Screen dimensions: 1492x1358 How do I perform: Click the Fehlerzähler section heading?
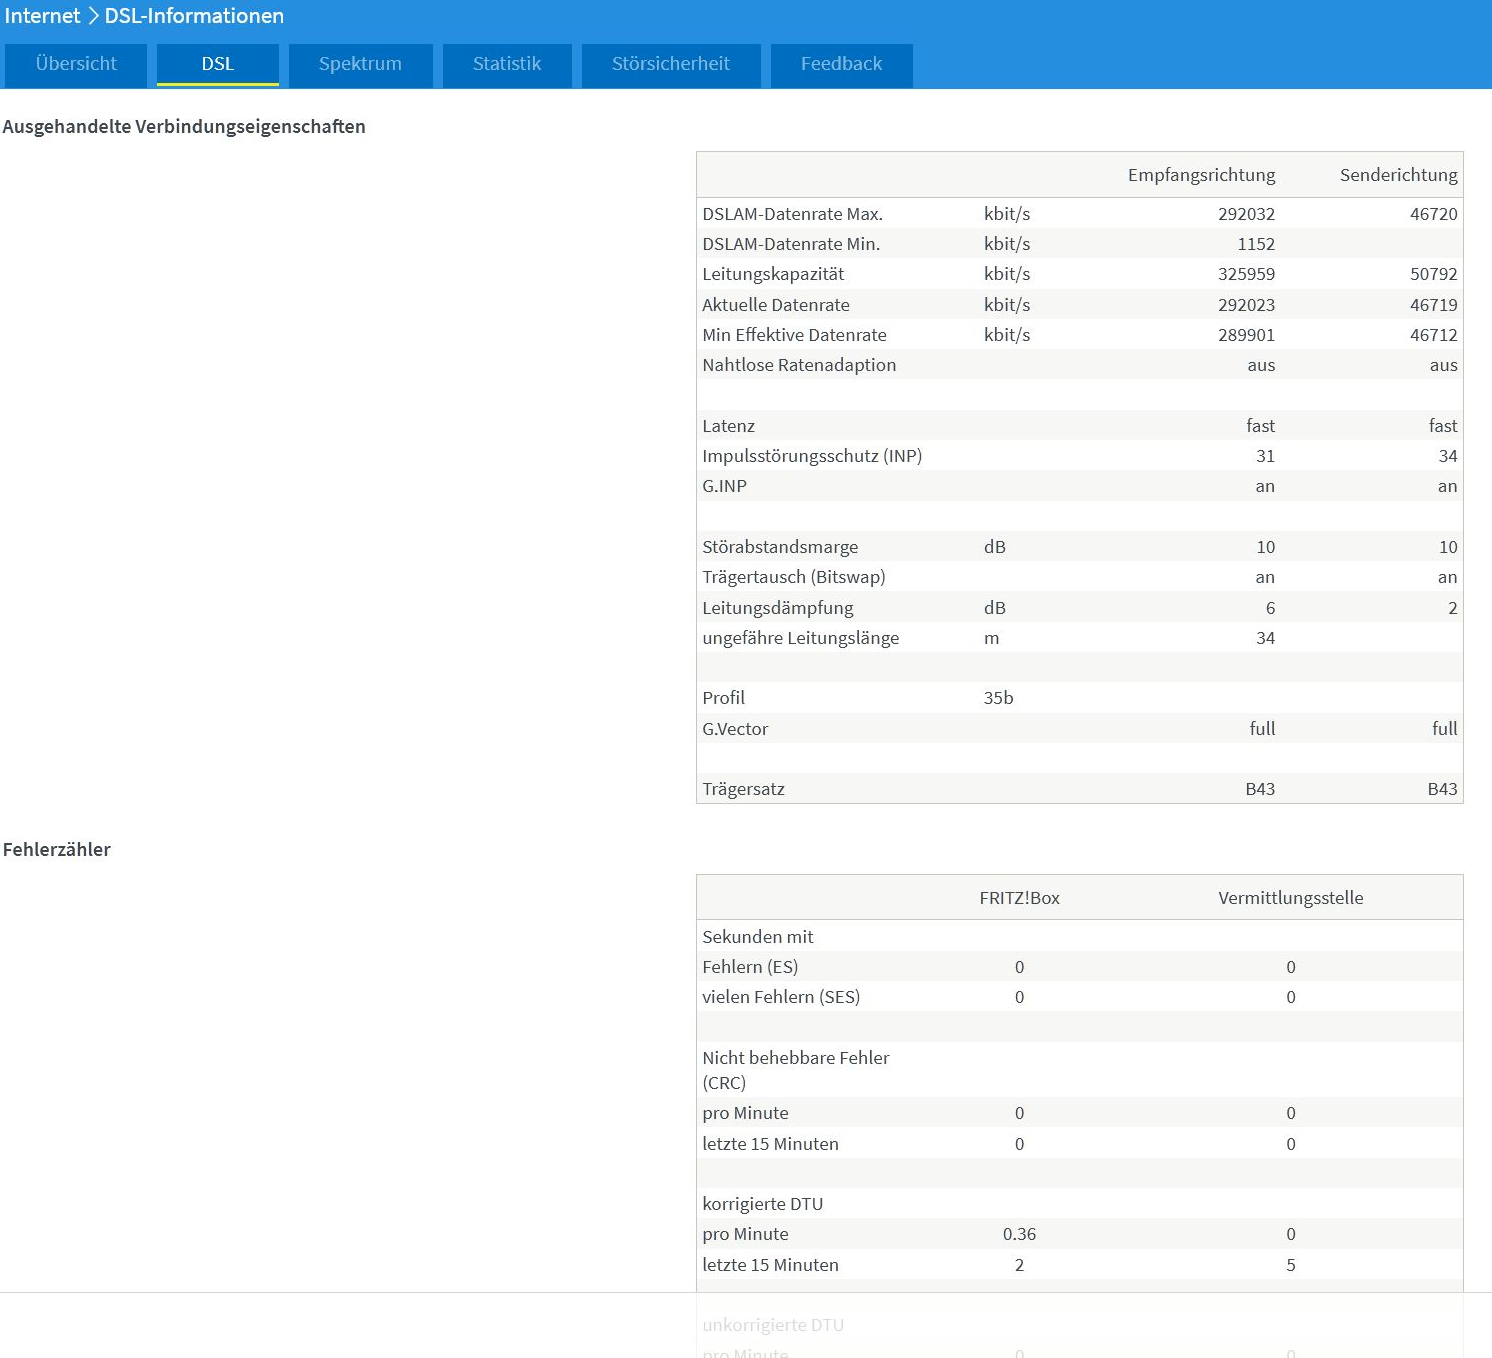coord(57,850)
